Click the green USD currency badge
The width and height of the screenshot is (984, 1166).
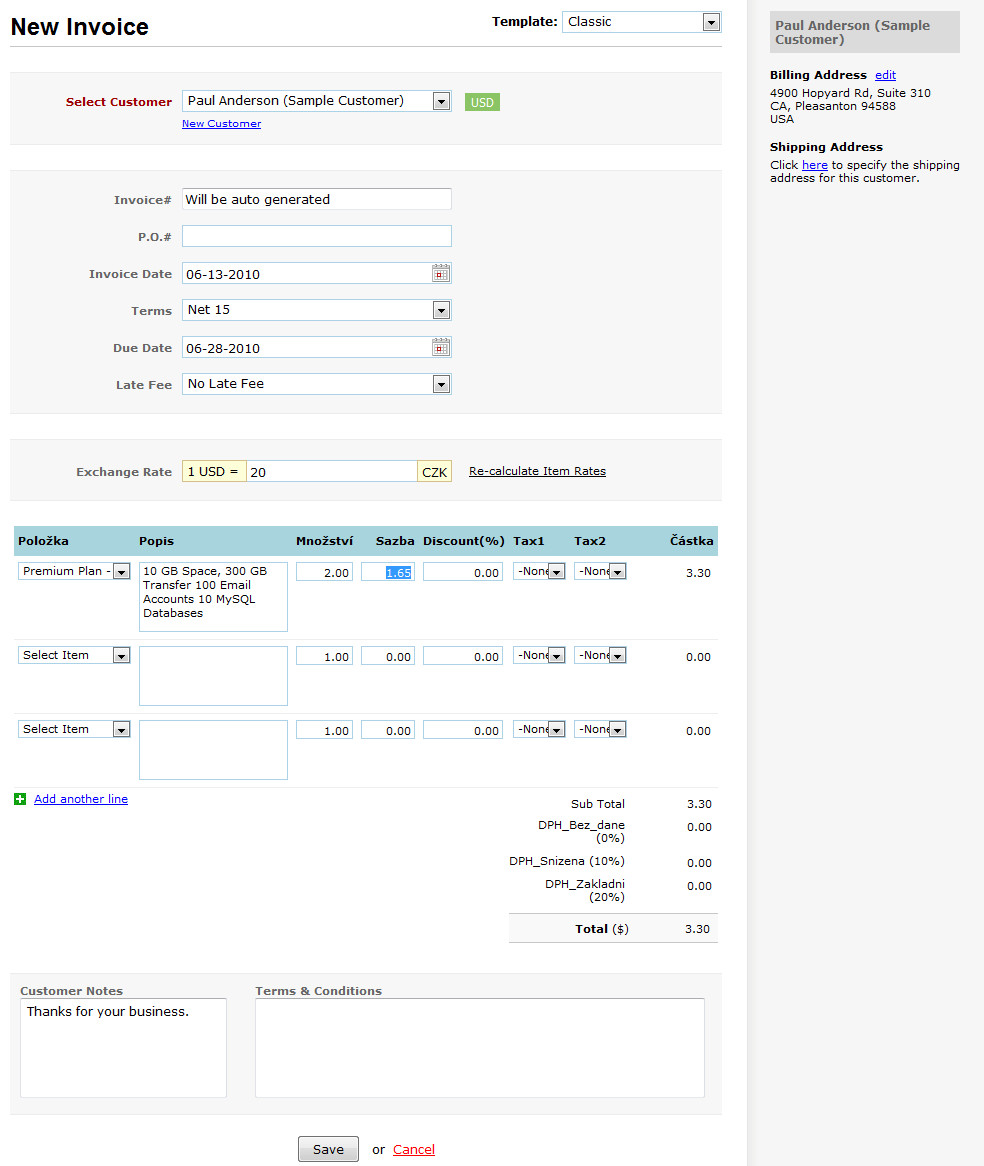pyautogui.click(x=482, y=102)
